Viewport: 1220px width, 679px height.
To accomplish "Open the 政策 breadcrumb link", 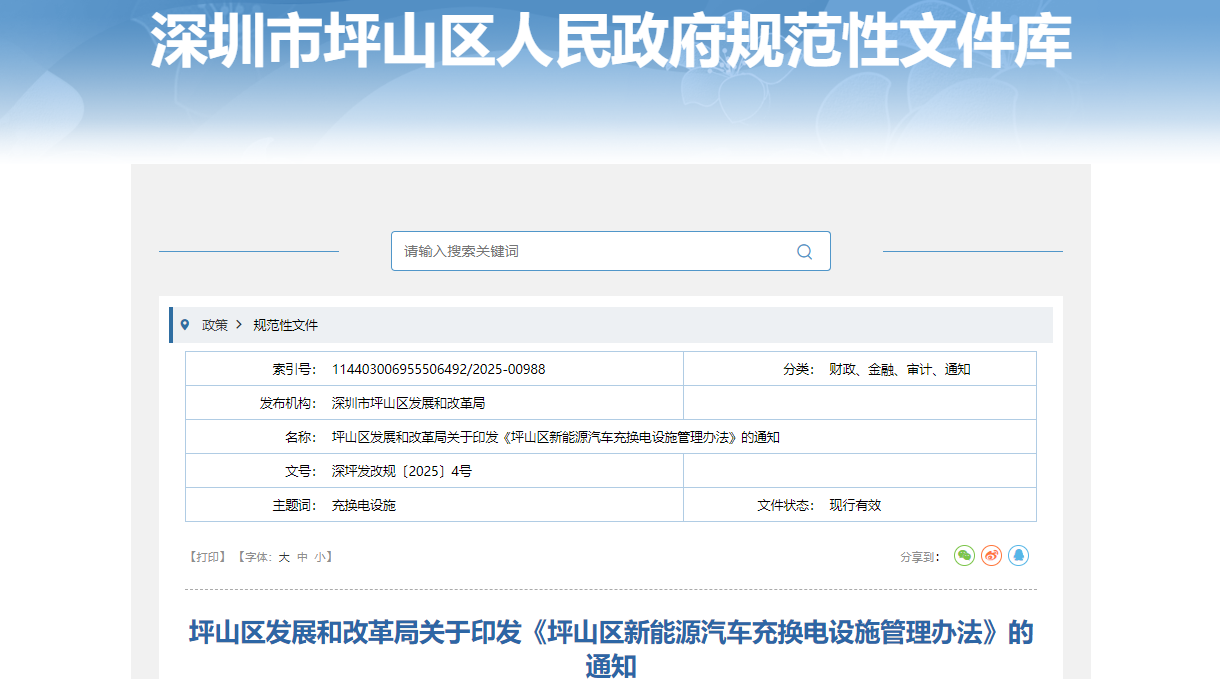I will click(214, 325).
